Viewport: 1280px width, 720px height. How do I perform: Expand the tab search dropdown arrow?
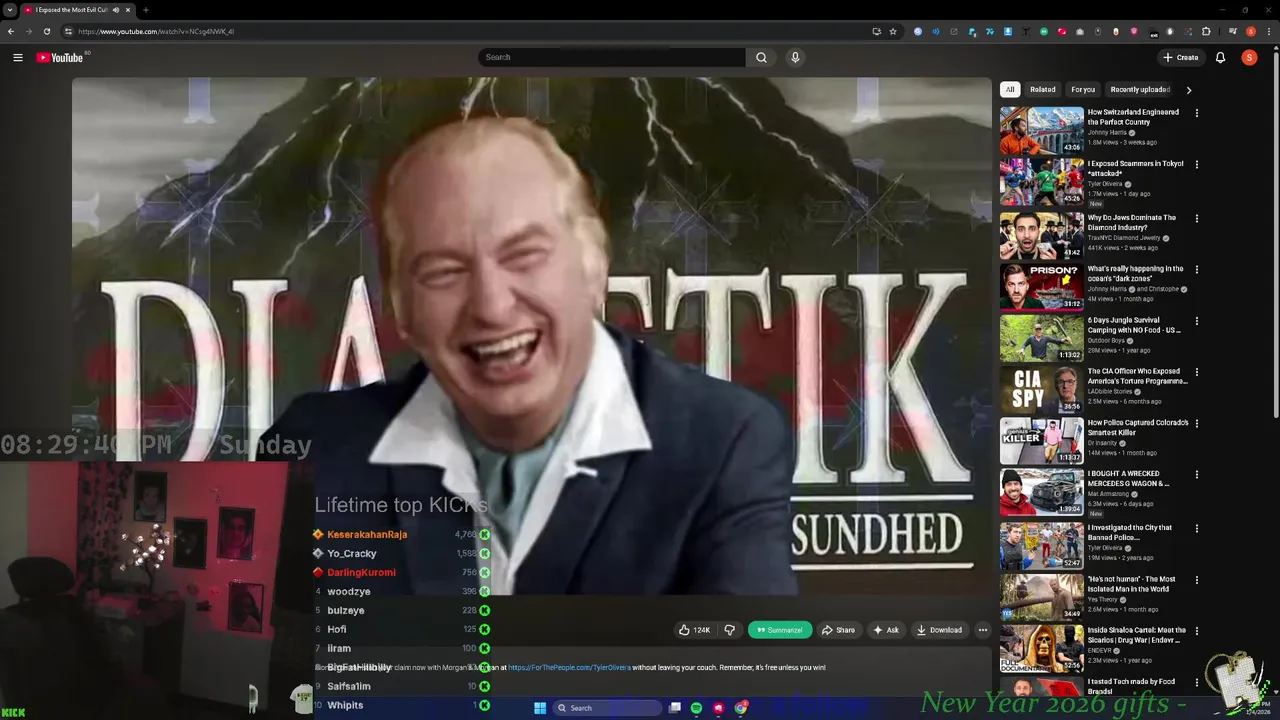(10, 10)
